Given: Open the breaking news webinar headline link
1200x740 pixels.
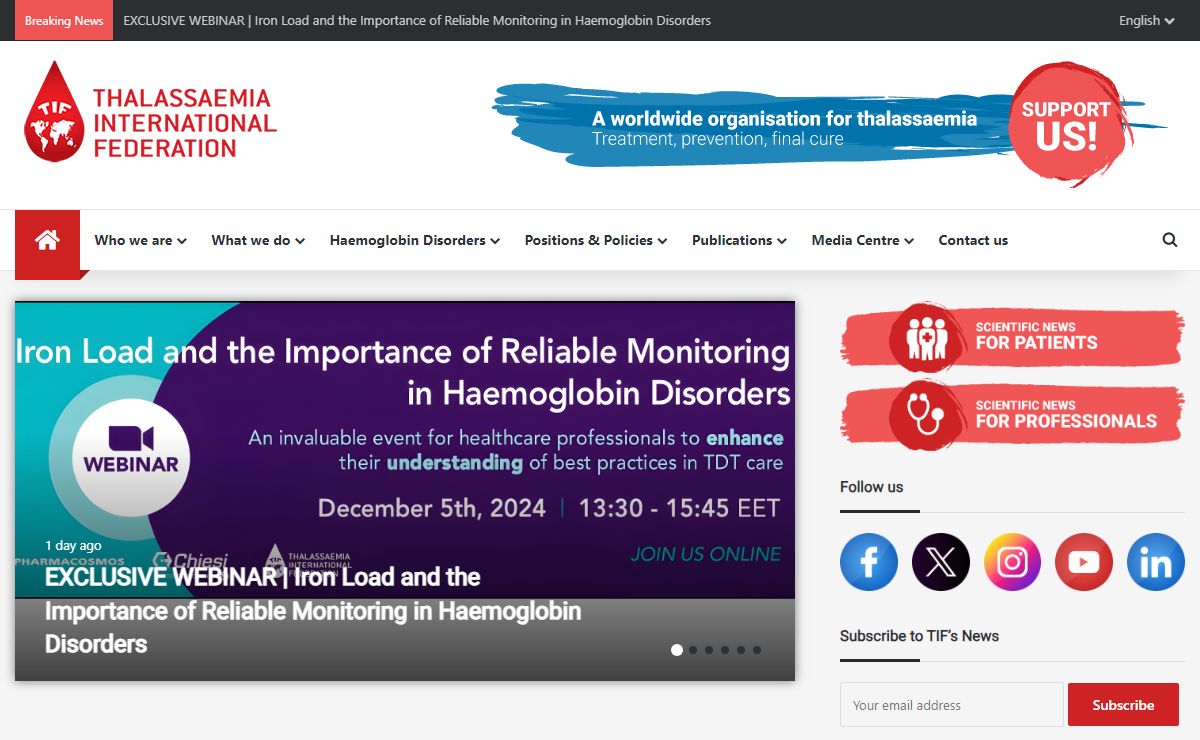Looking at the screenshot, I should [x=417, y=20].
